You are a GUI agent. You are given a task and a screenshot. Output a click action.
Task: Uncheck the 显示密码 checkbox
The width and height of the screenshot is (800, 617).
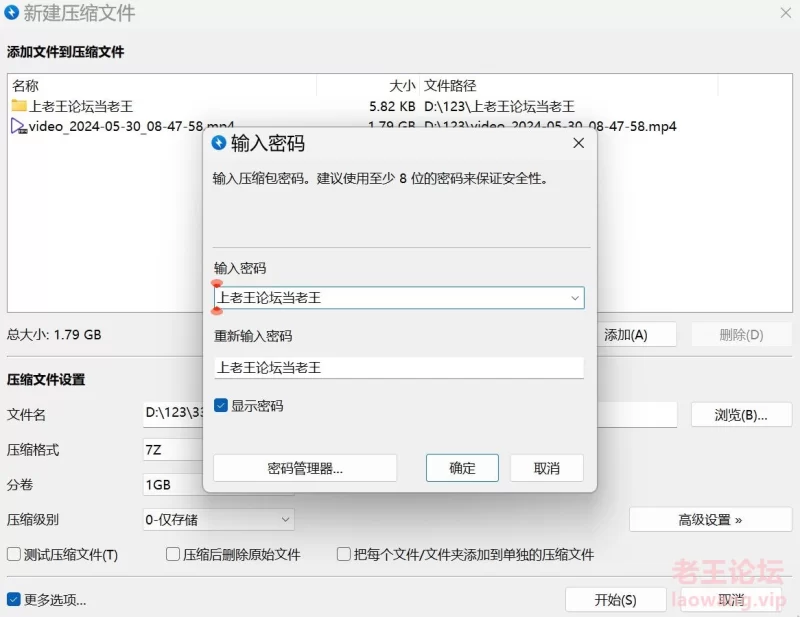click(221, 406)
